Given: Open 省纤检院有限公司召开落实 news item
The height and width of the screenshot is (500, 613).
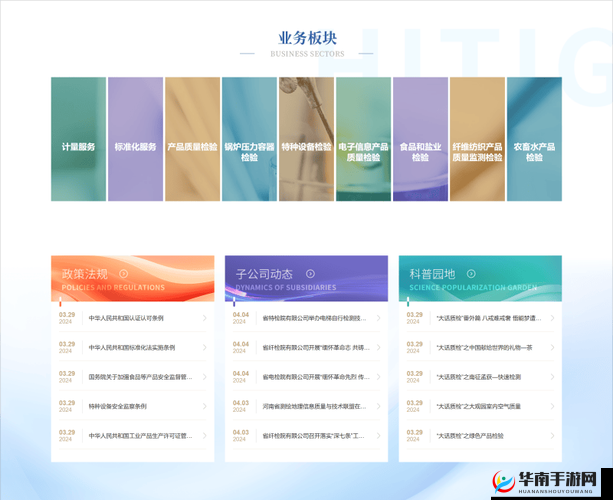Looking at the screenshot, I should pyautogui.click(x=313, y=435).
